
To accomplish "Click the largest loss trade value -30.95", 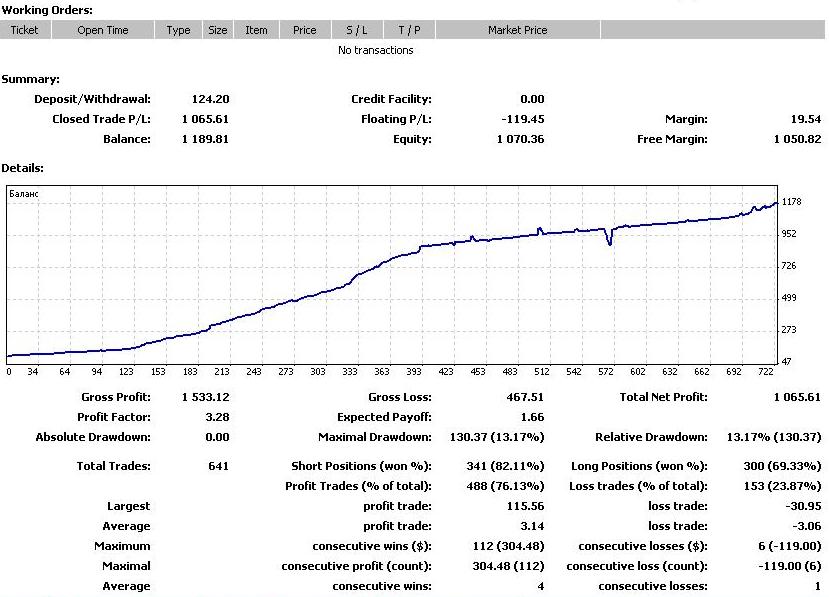I will point(803,507).
